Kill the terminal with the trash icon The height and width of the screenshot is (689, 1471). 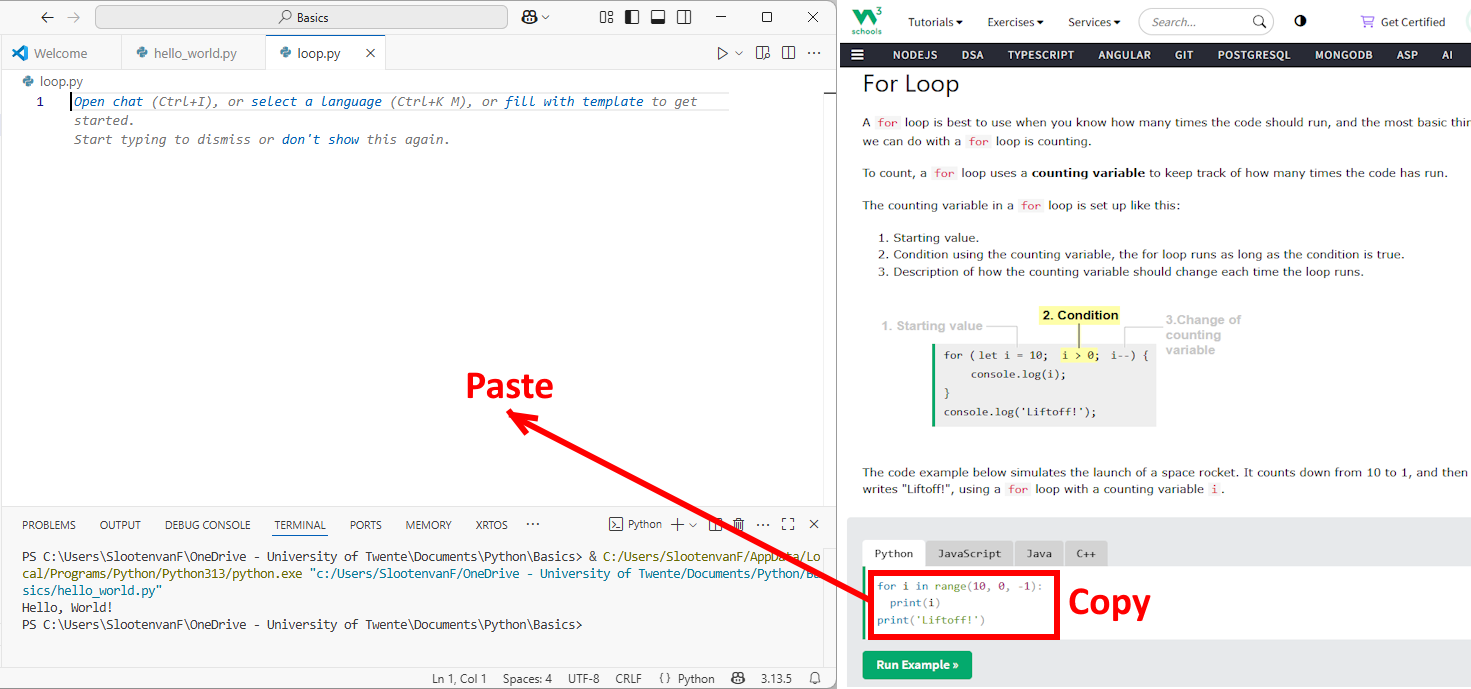click(738, 524)
